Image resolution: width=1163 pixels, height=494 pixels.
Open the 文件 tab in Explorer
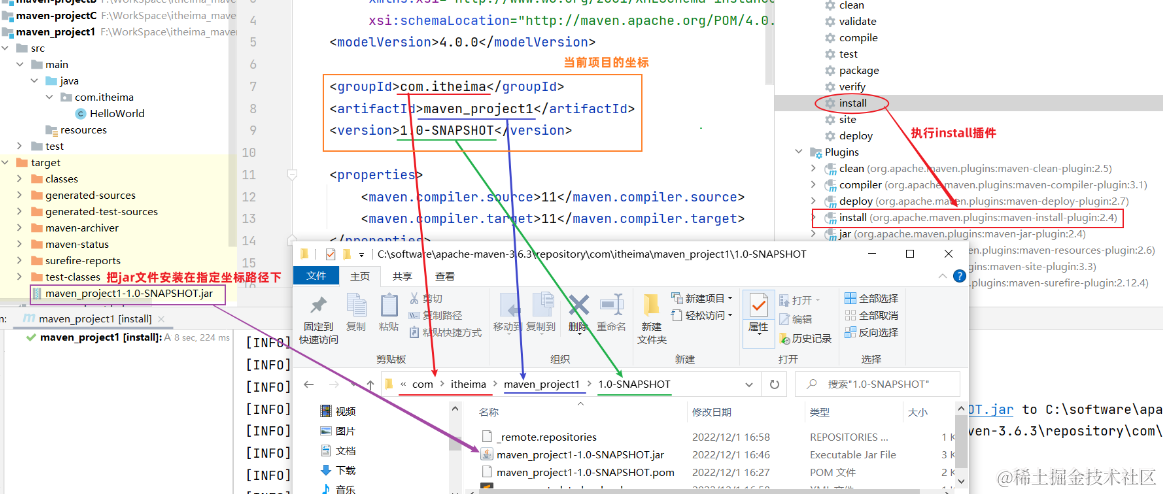(x=316, y=276)
